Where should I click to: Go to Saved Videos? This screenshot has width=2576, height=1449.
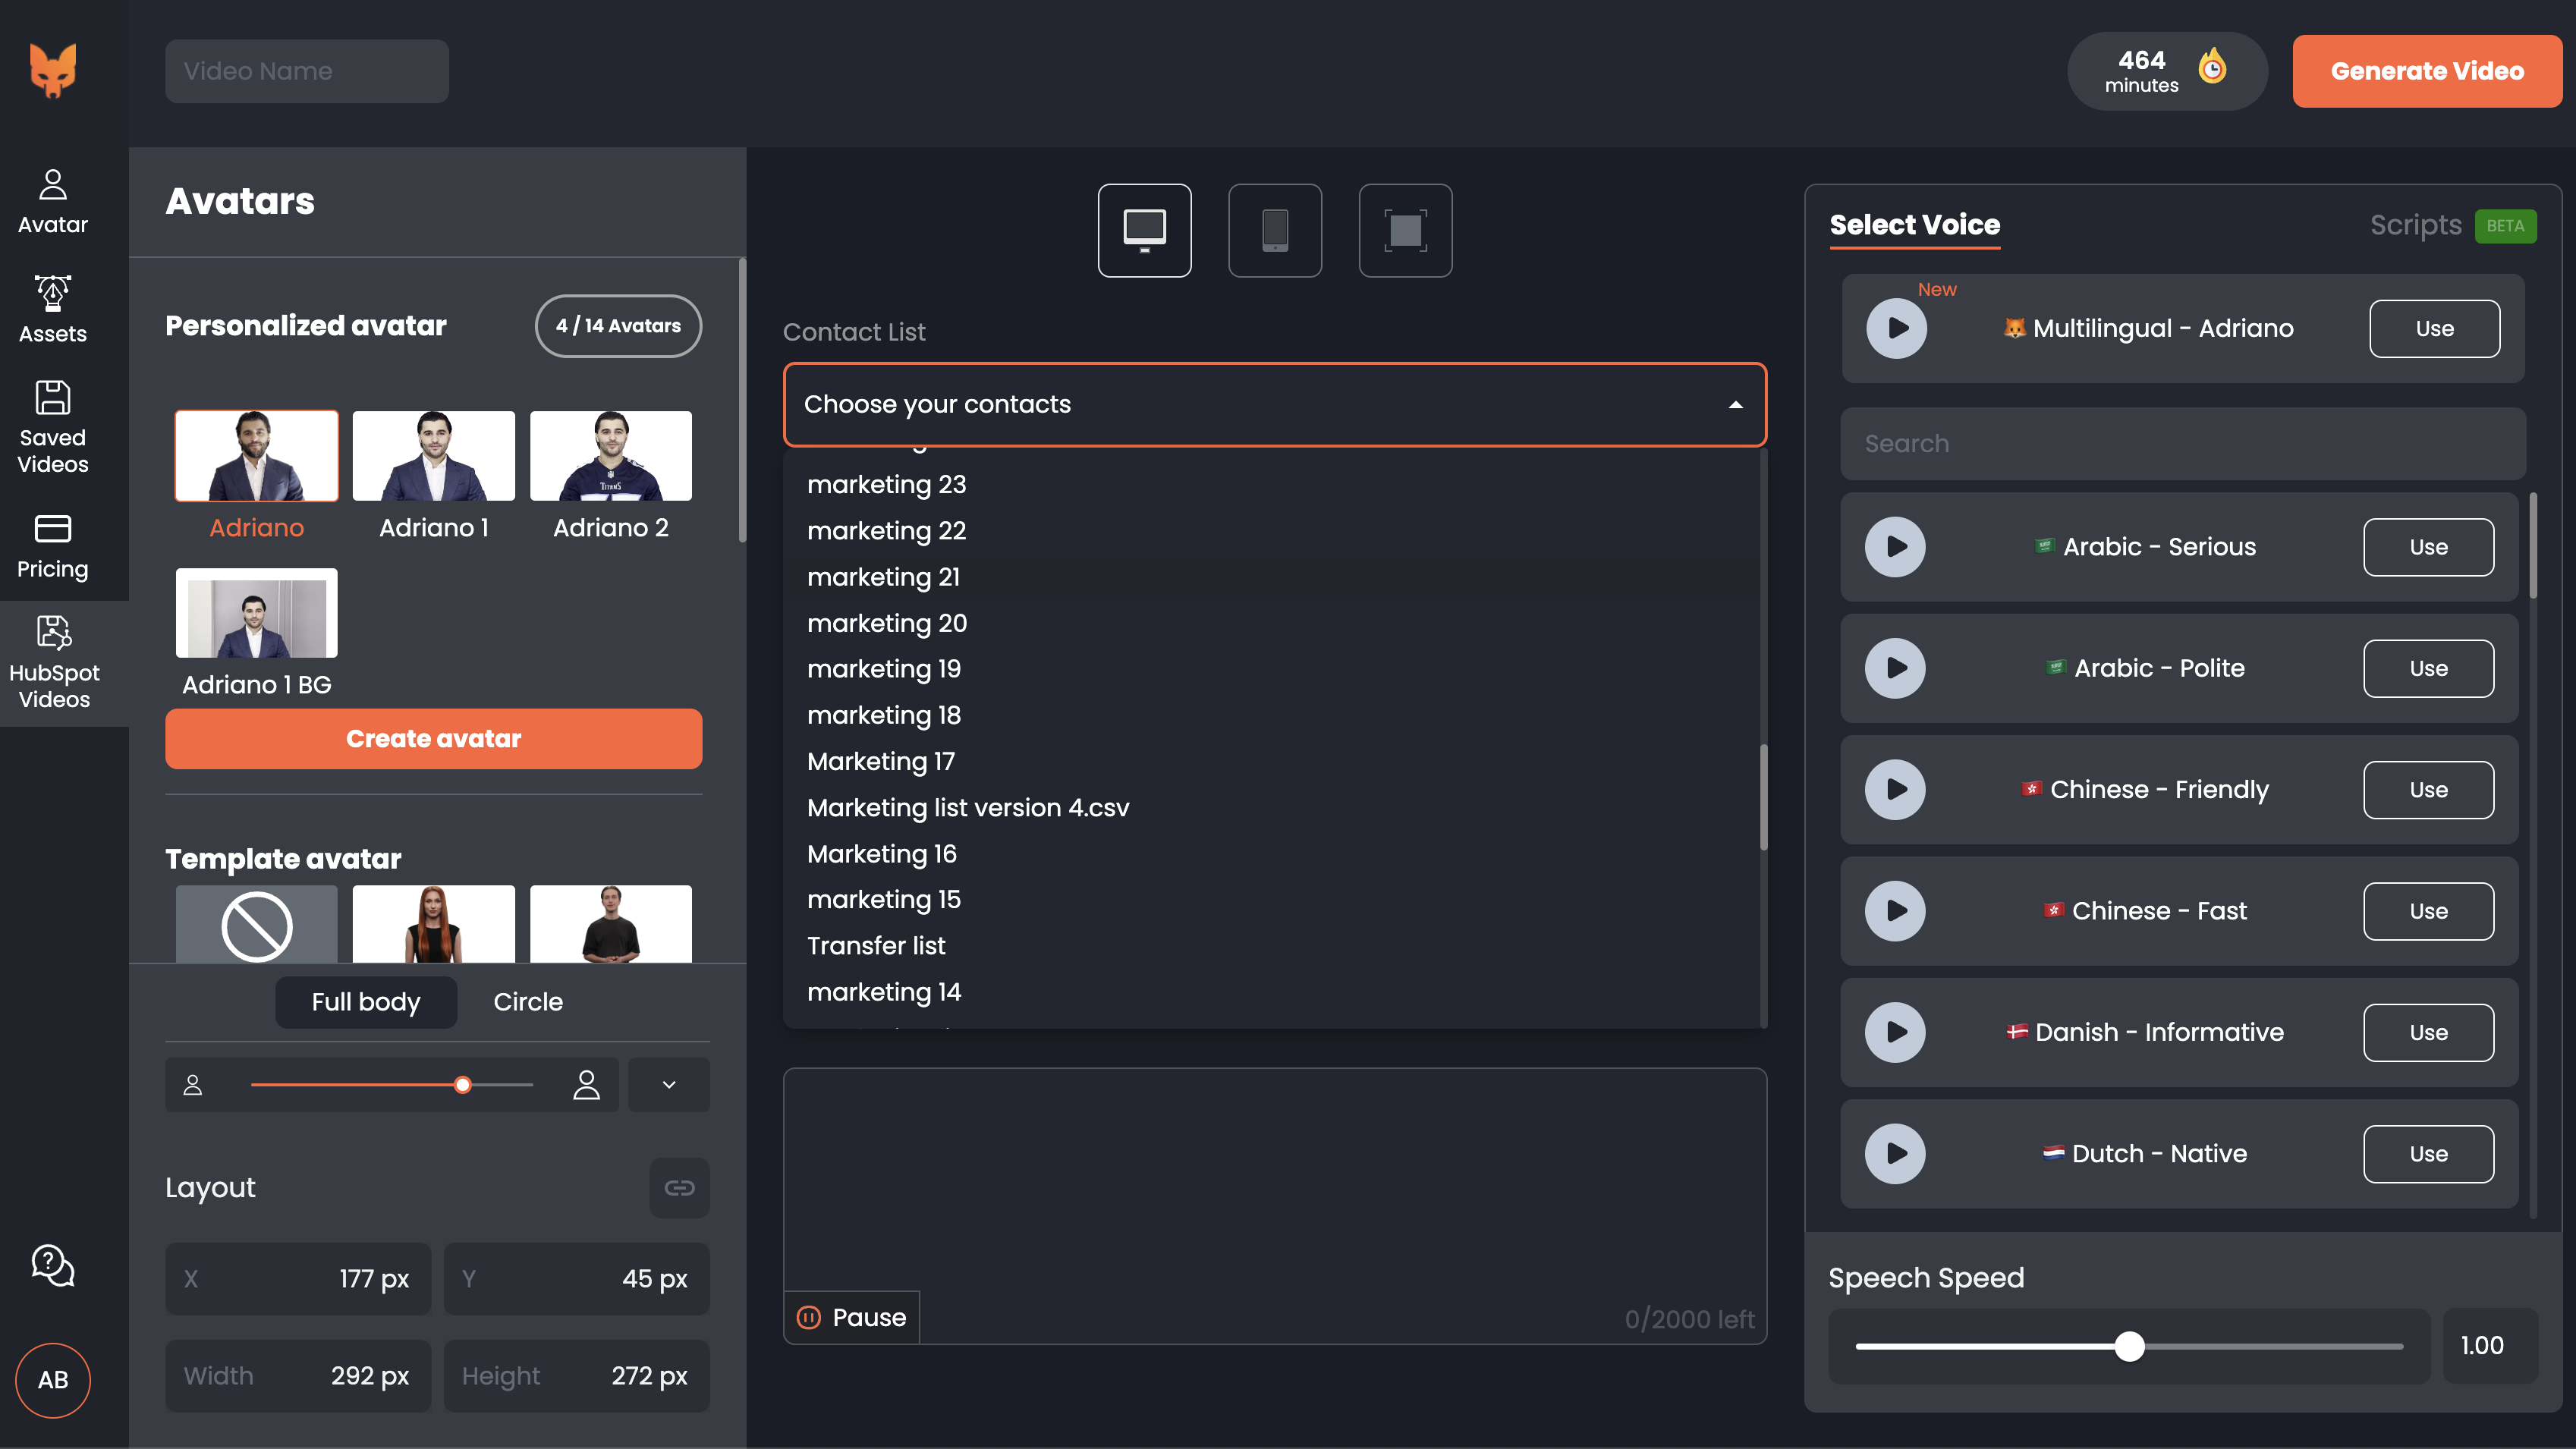click(x=53, y=427)
